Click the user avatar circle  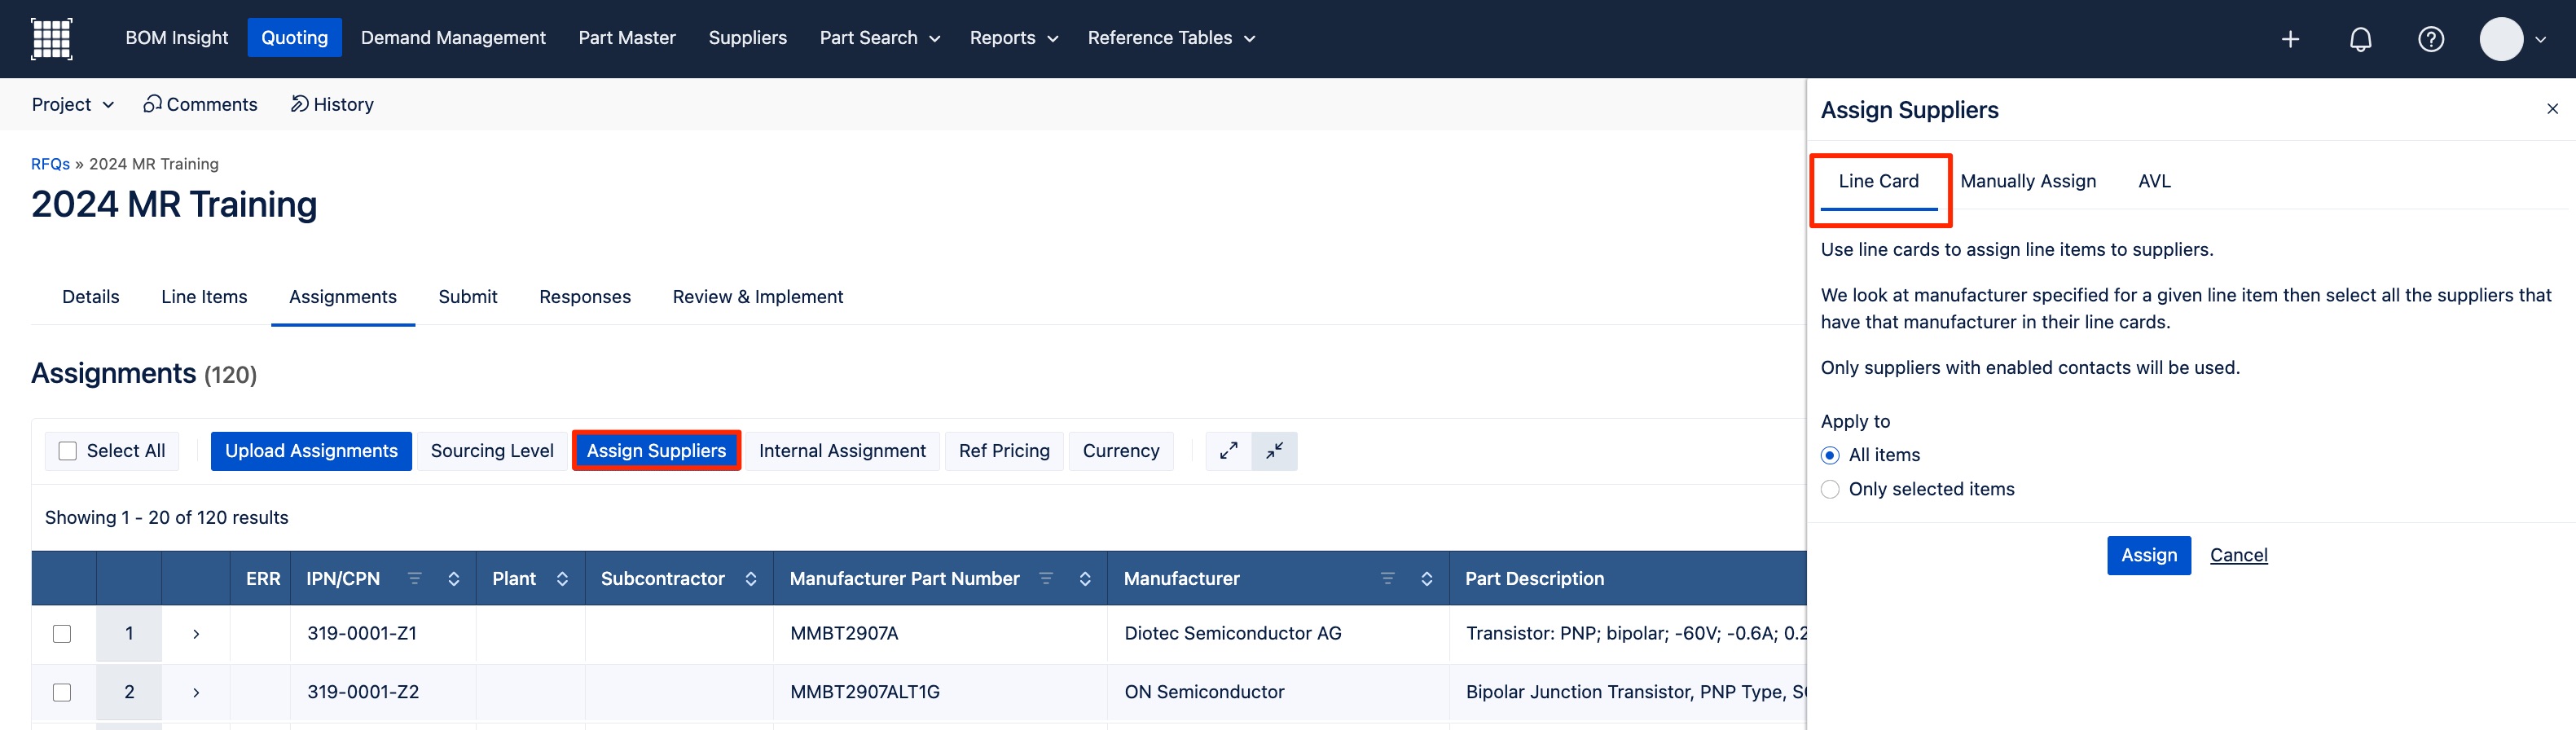(2501, 39)
